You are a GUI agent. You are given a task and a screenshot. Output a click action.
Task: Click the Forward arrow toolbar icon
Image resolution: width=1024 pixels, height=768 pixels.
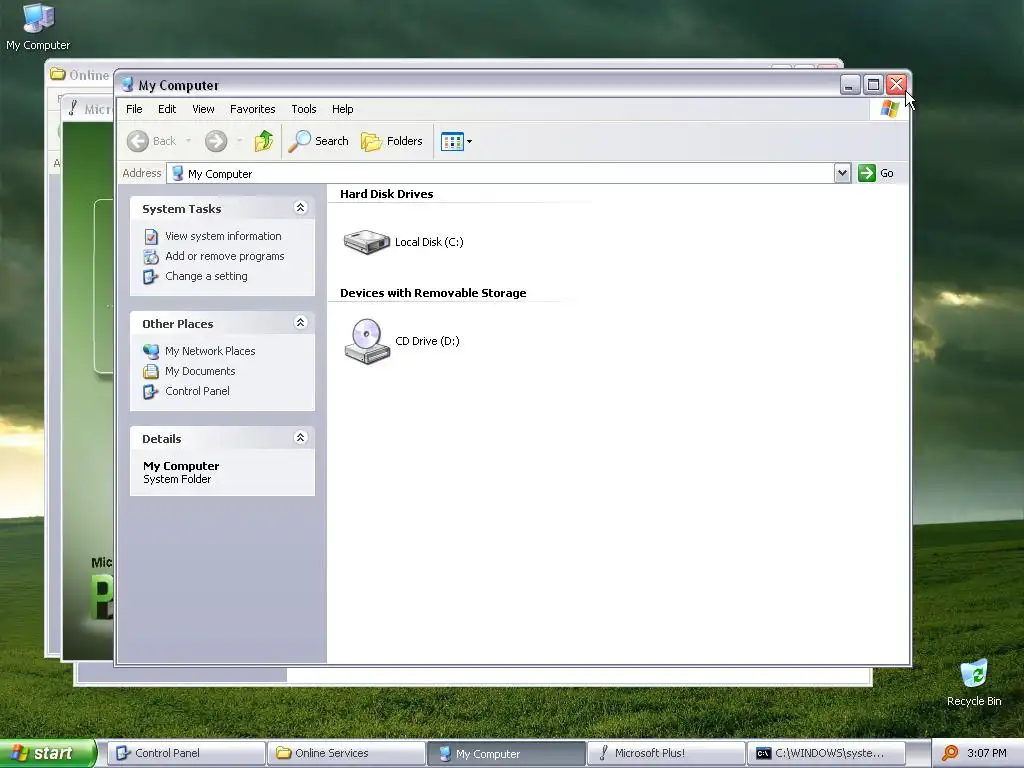click(216, 141)
